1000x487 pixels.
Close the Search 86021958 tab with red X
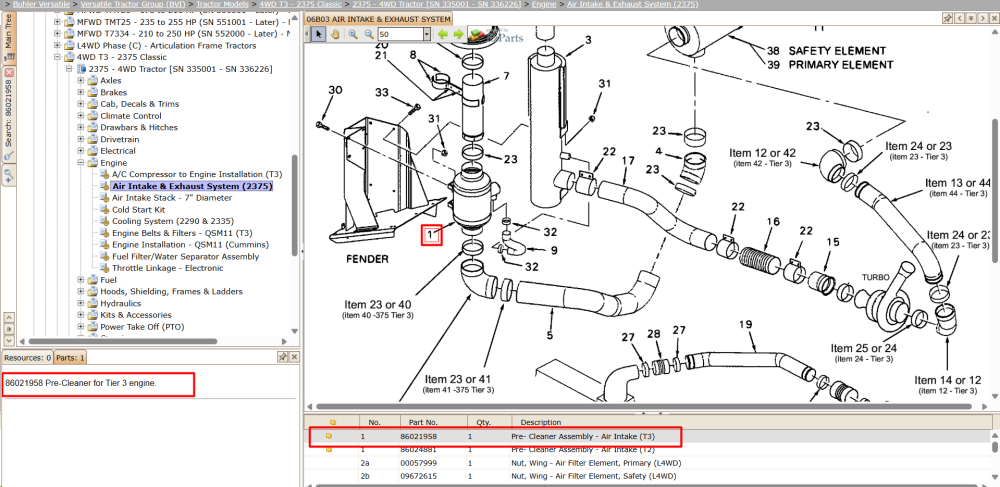coord(9,72)
